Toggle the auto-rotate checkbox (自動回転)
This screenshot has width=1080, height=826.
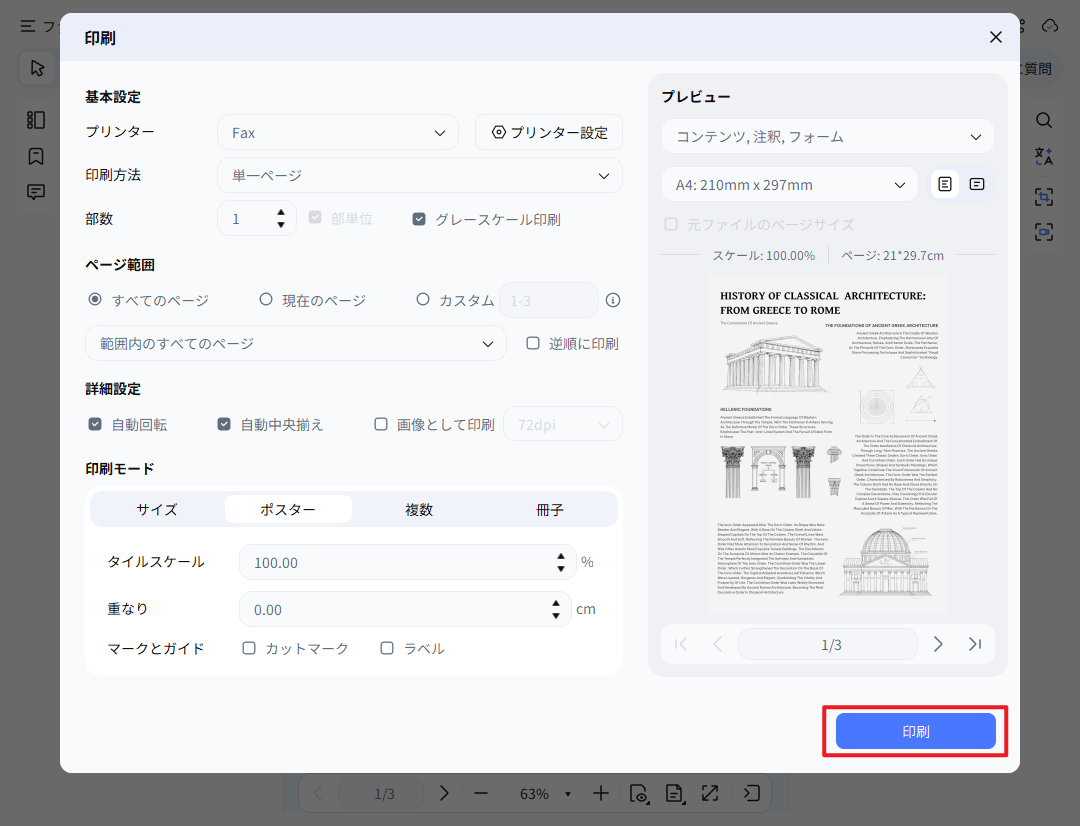pyautogui.click(x=95, y=424)
